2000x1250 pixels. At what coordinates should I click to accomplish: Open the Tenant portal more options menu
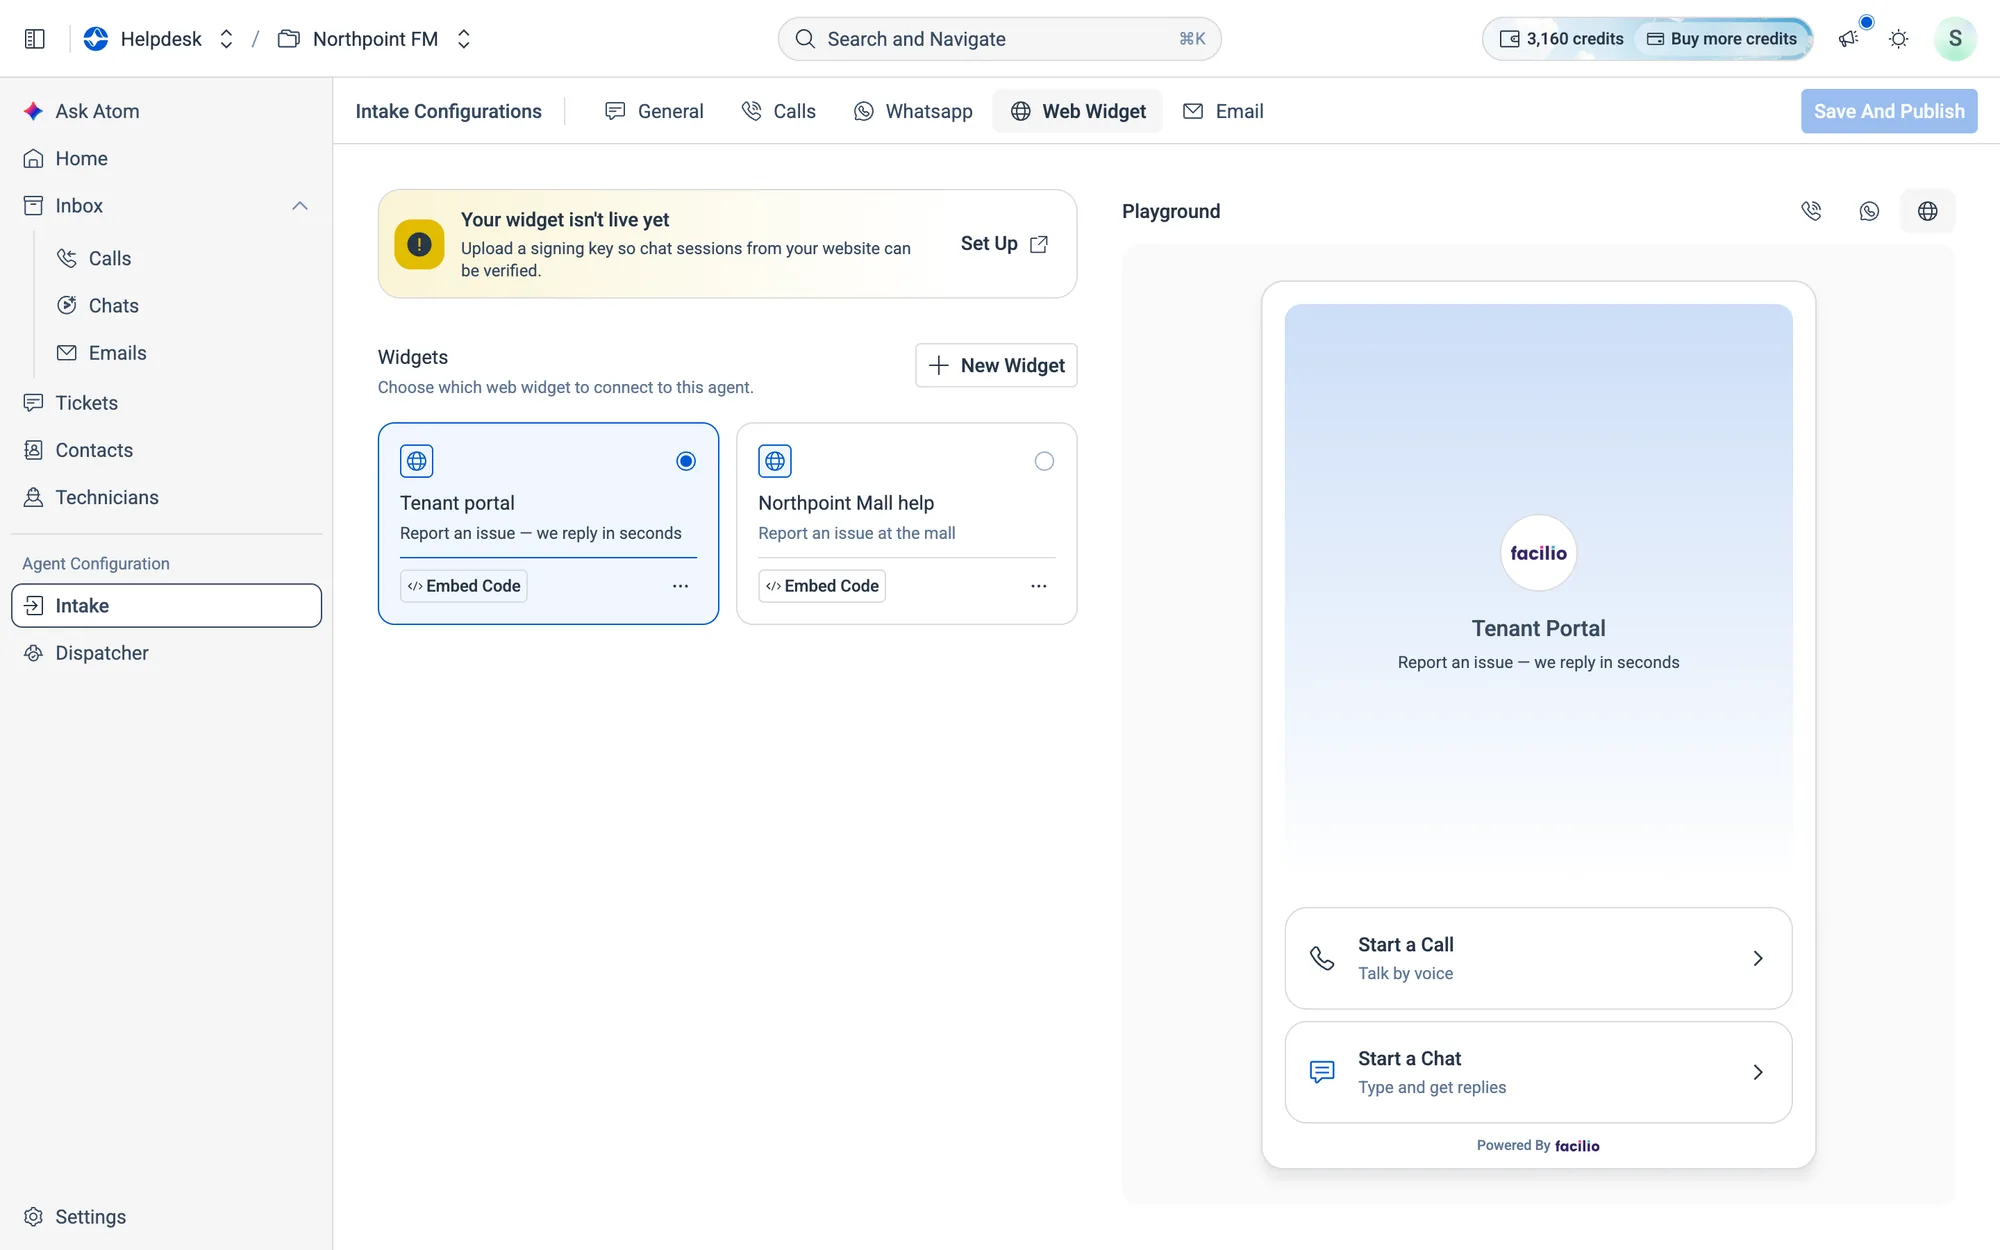coord(680,586)
